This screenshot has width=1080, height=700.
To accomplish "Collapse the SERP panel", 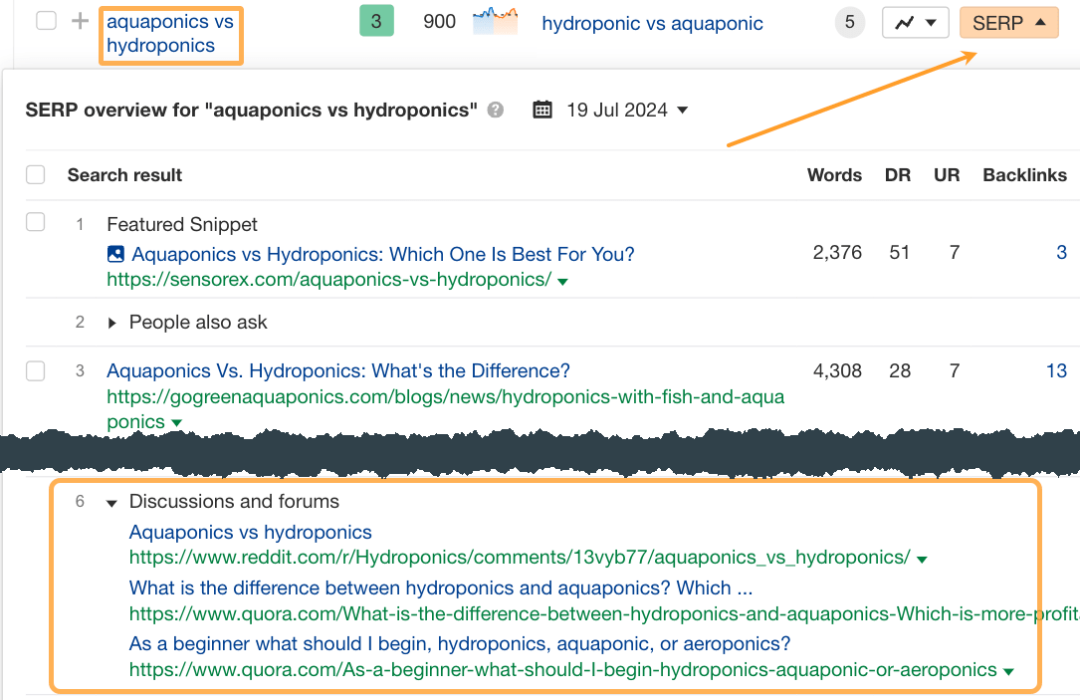I will [x=1009, y=21].
